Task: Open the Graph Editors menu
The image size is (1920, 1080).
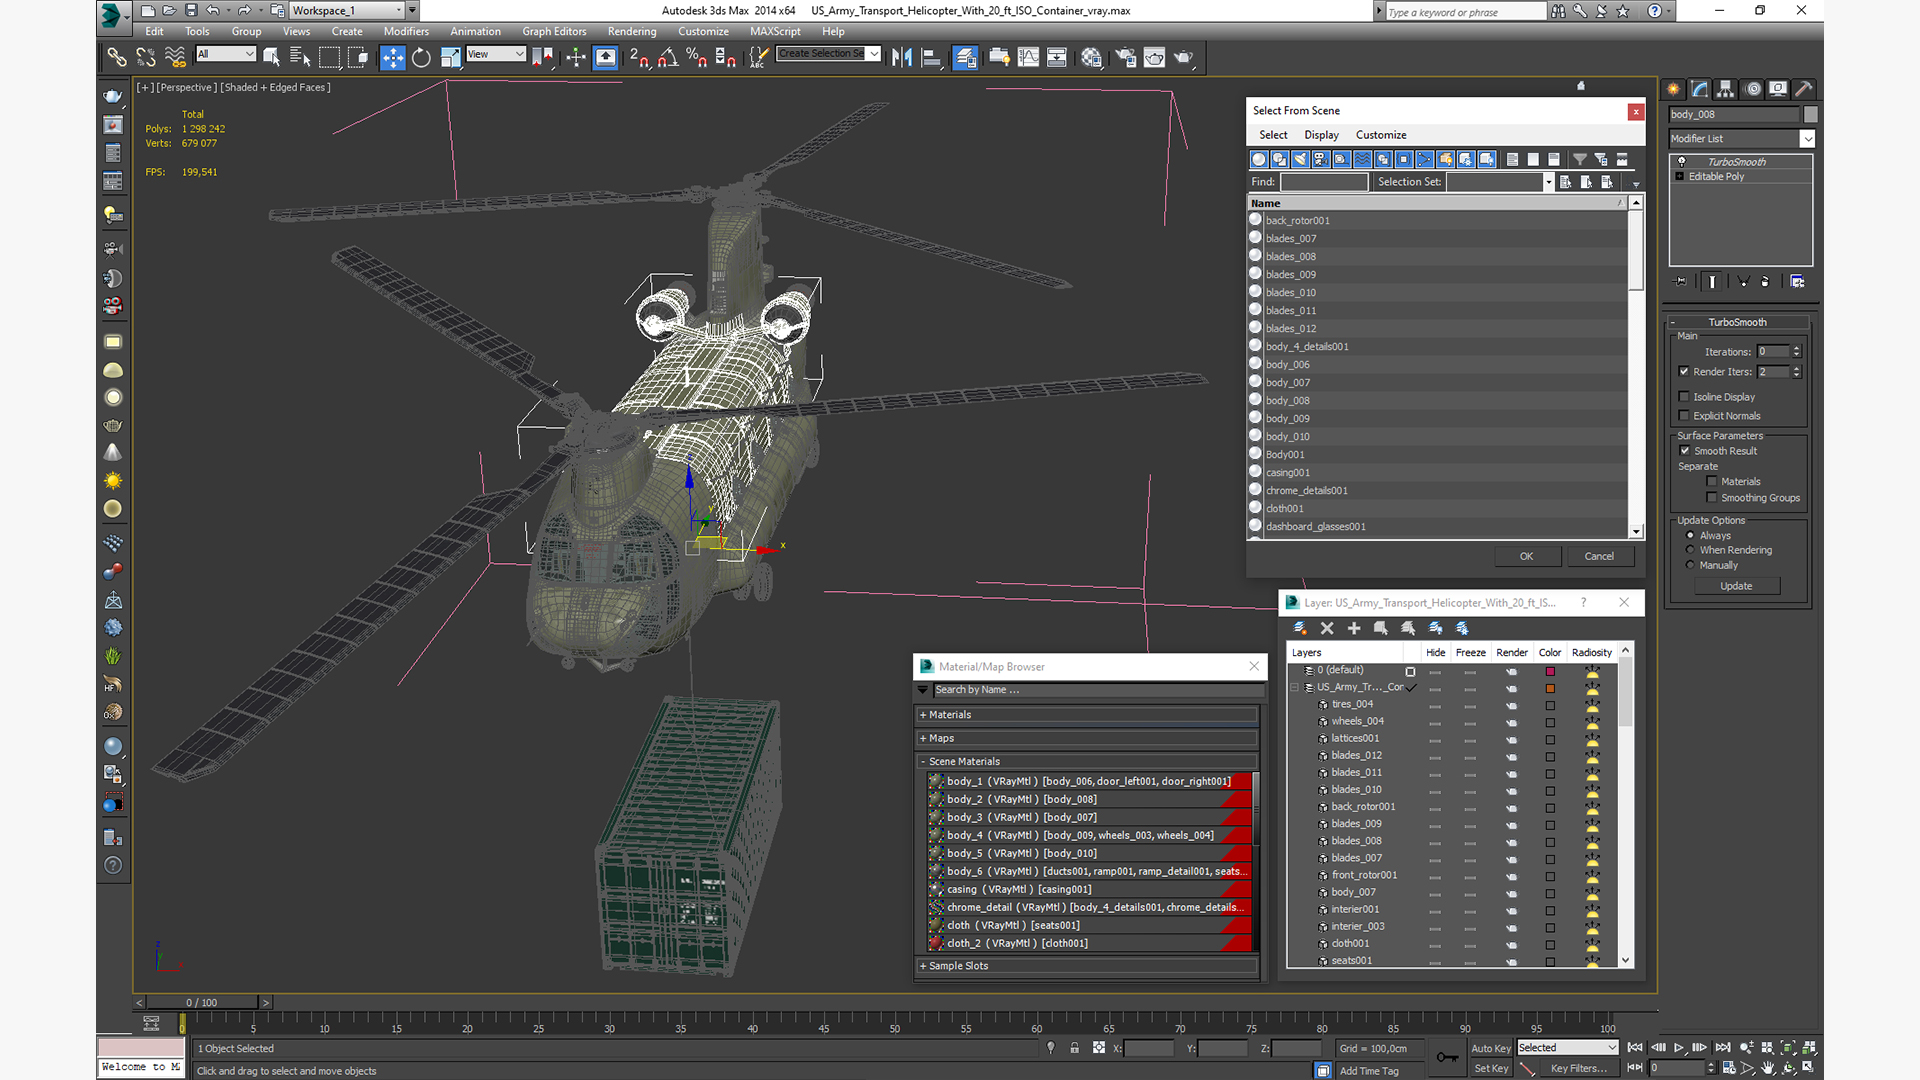Action: click(553, 31)
